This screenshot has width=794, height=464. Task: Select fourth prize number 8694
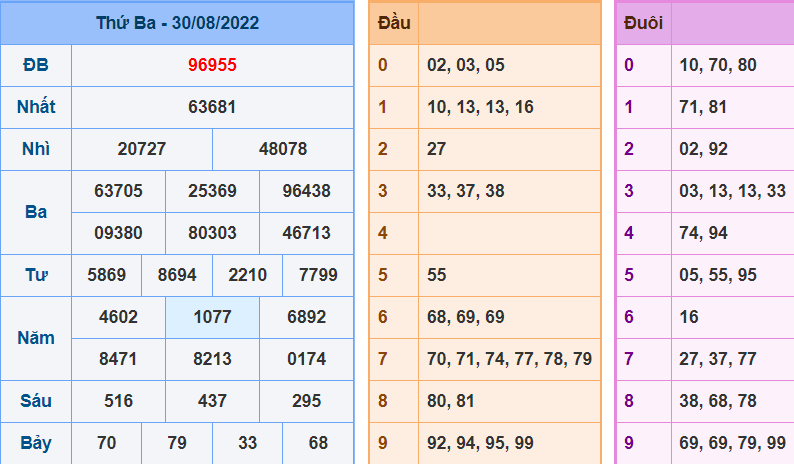pos(177,276)
